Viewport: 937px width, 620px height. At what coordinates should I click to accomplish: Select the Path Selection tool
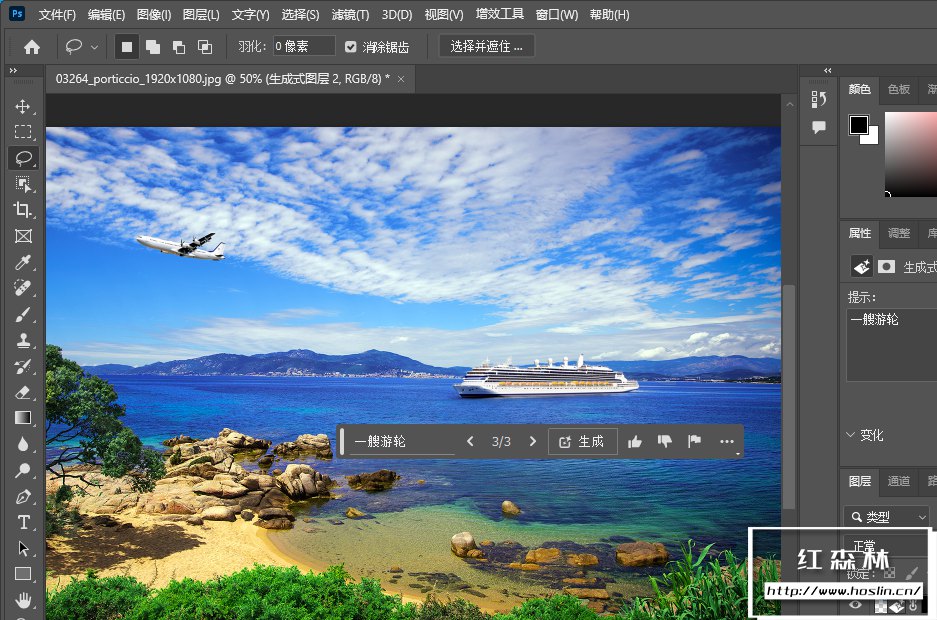coord(23,548)
